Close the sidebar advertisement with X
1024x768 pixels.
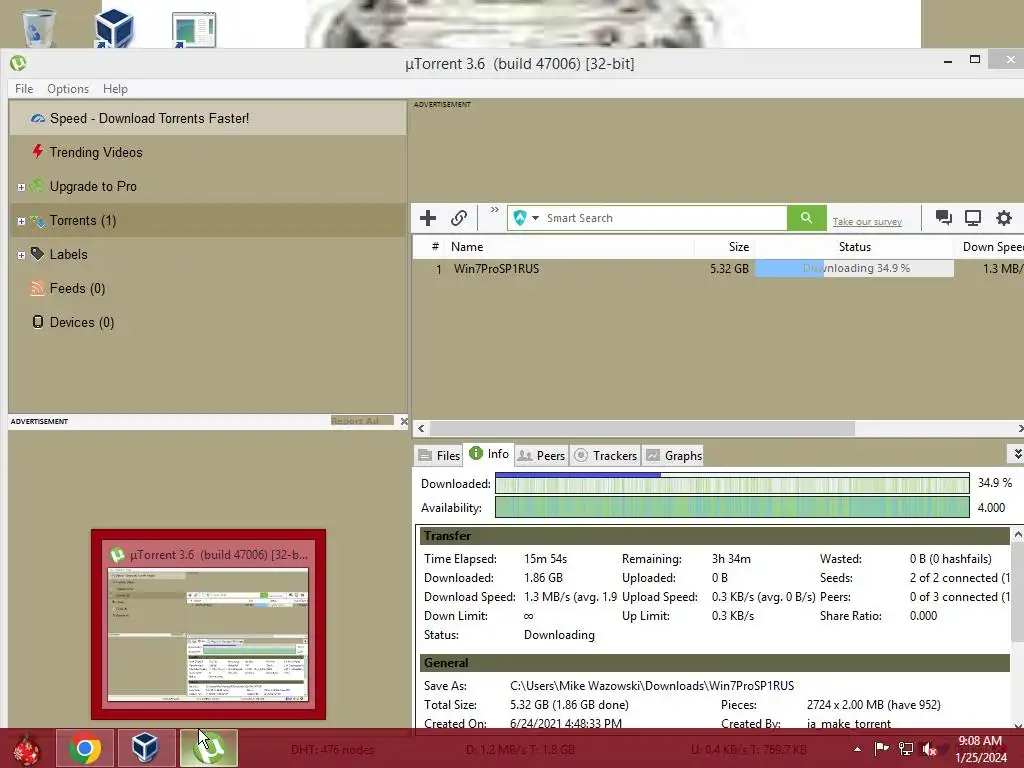tap(404, 421)
